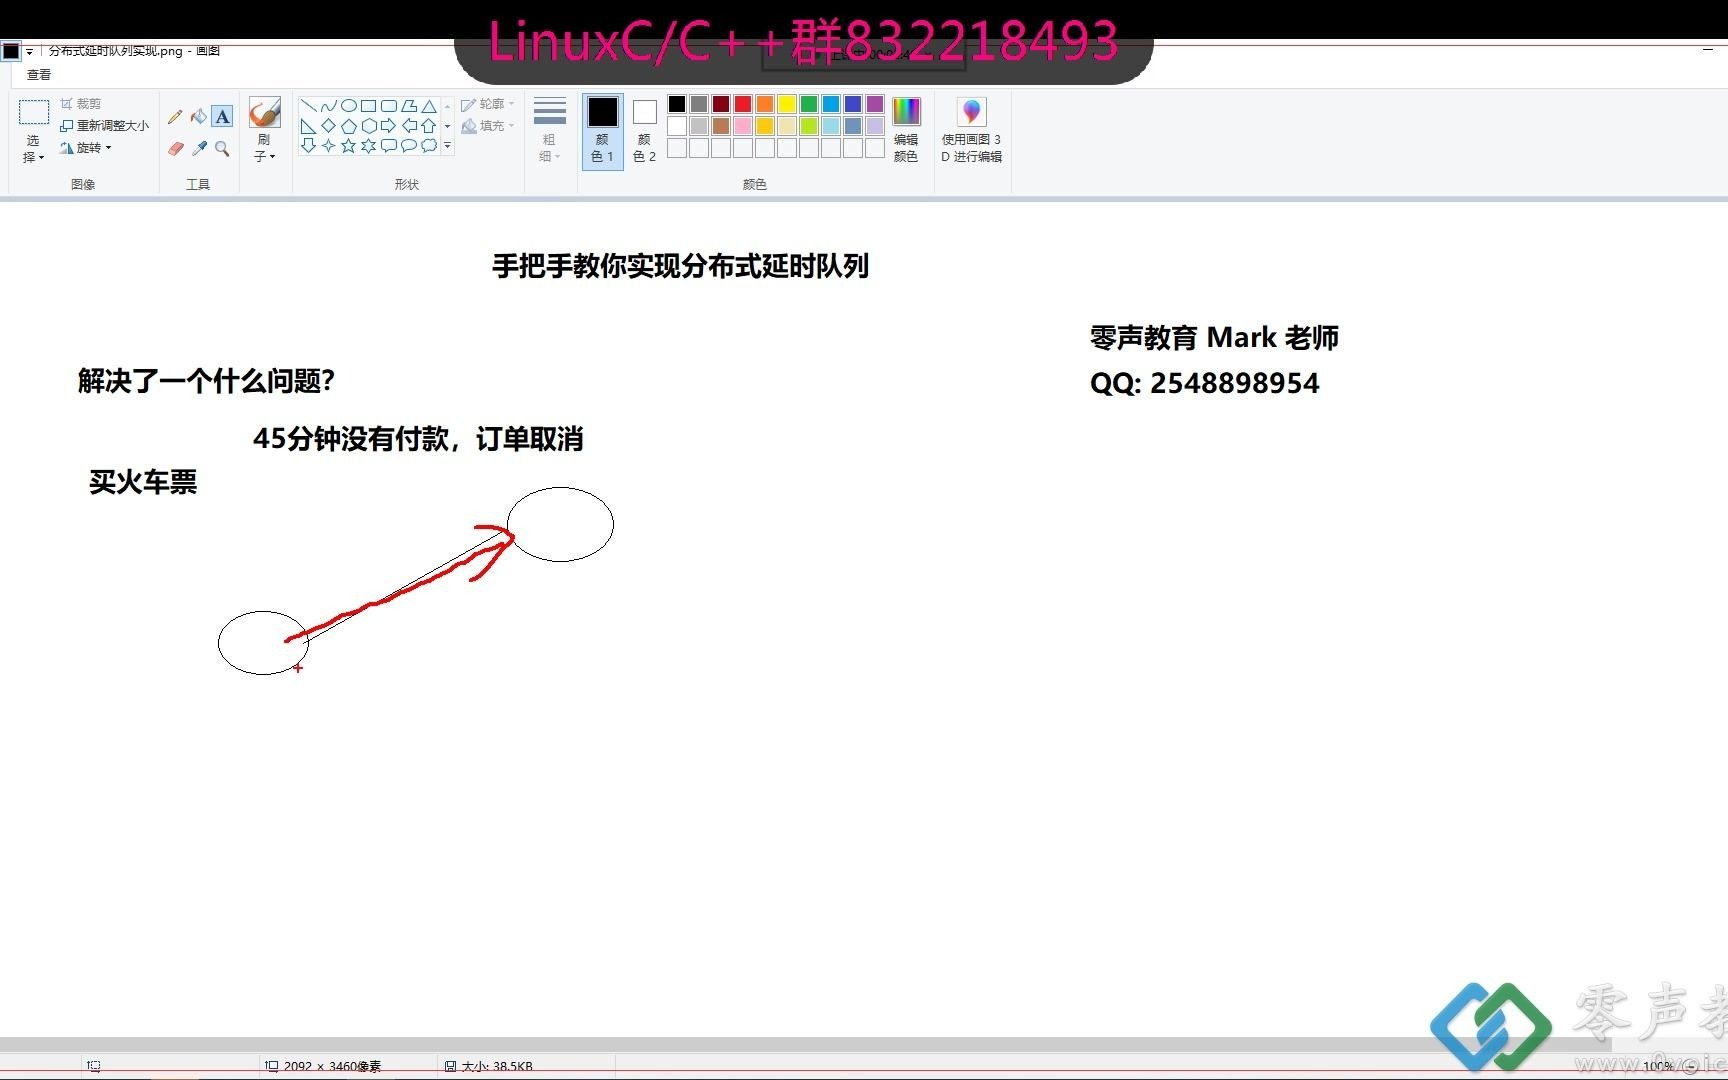Select the Pencil tool
This screenshot has width=1728, height=1080.
[x=175, y=116]
